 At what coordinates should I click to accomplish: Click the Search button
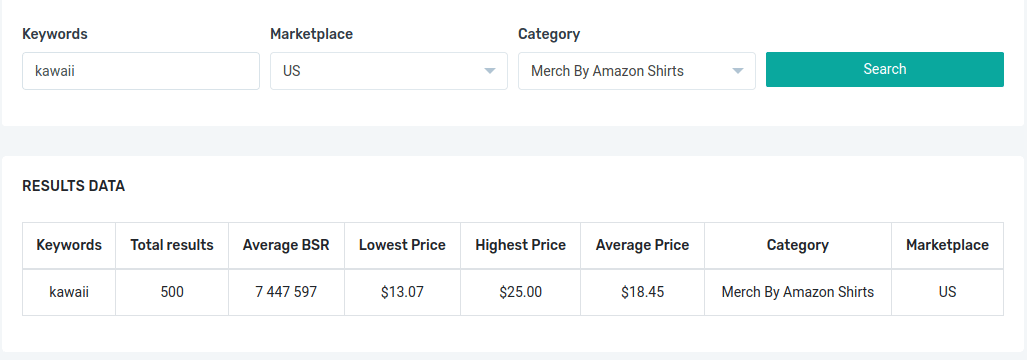(x=885, y=69)
